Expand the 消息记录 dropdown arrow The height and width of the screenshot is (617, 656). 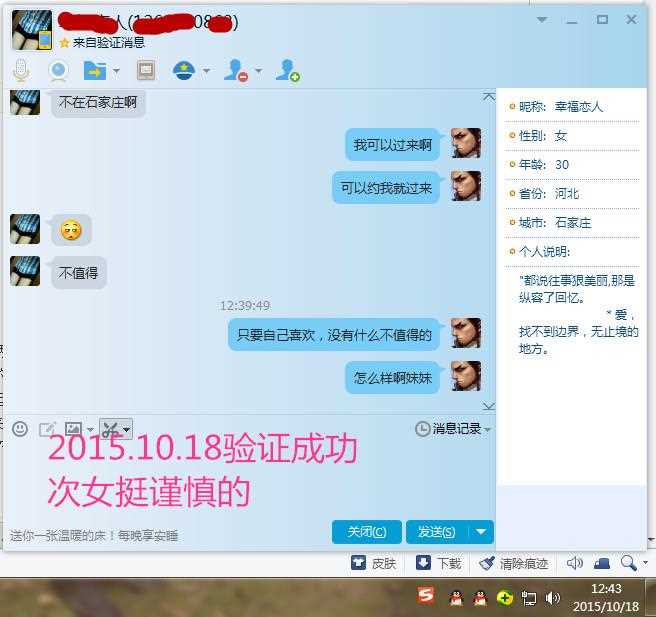tap(487, 429)
